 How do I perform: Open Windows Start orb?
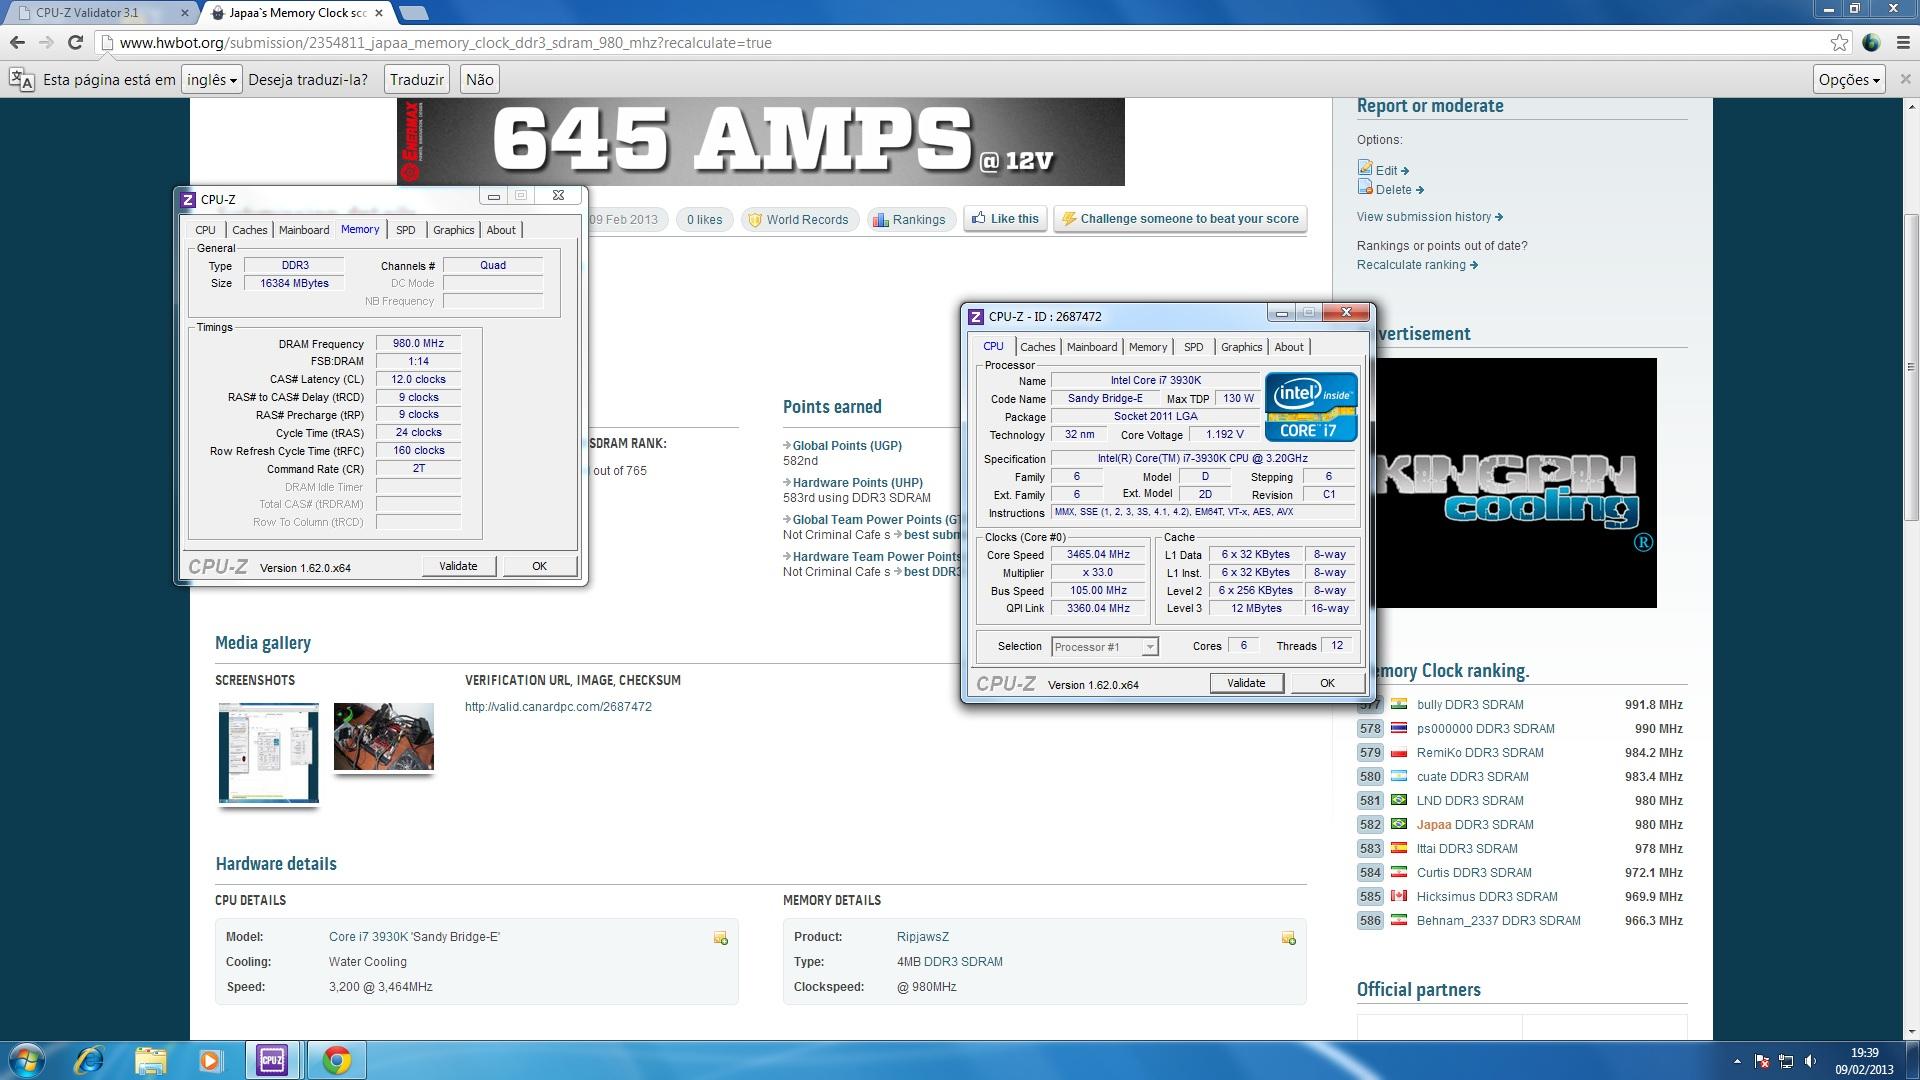tap(27, 1060)
